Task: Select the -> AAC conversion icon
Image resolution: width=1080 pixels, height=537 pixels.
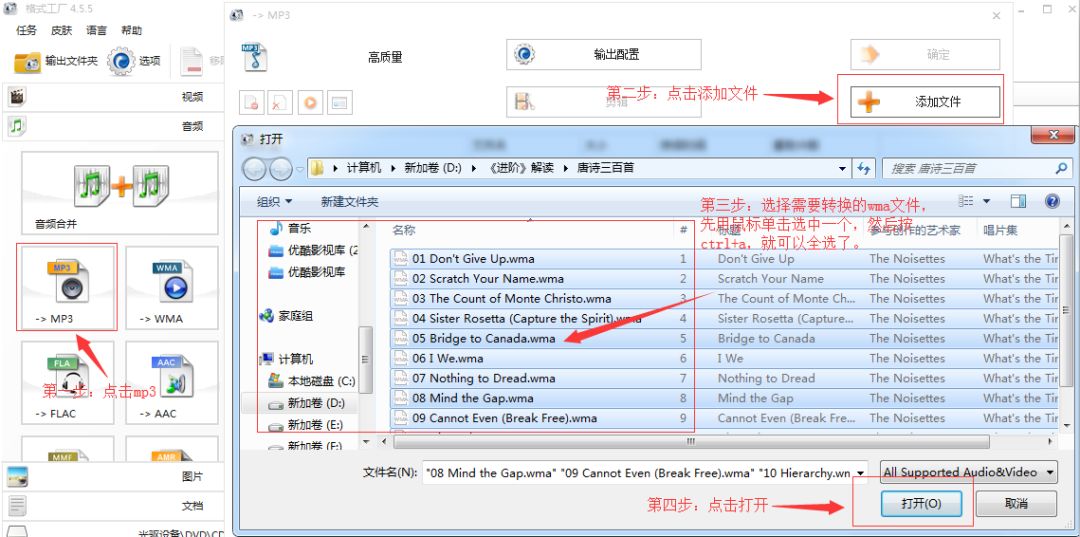Action: click(172, 382)
